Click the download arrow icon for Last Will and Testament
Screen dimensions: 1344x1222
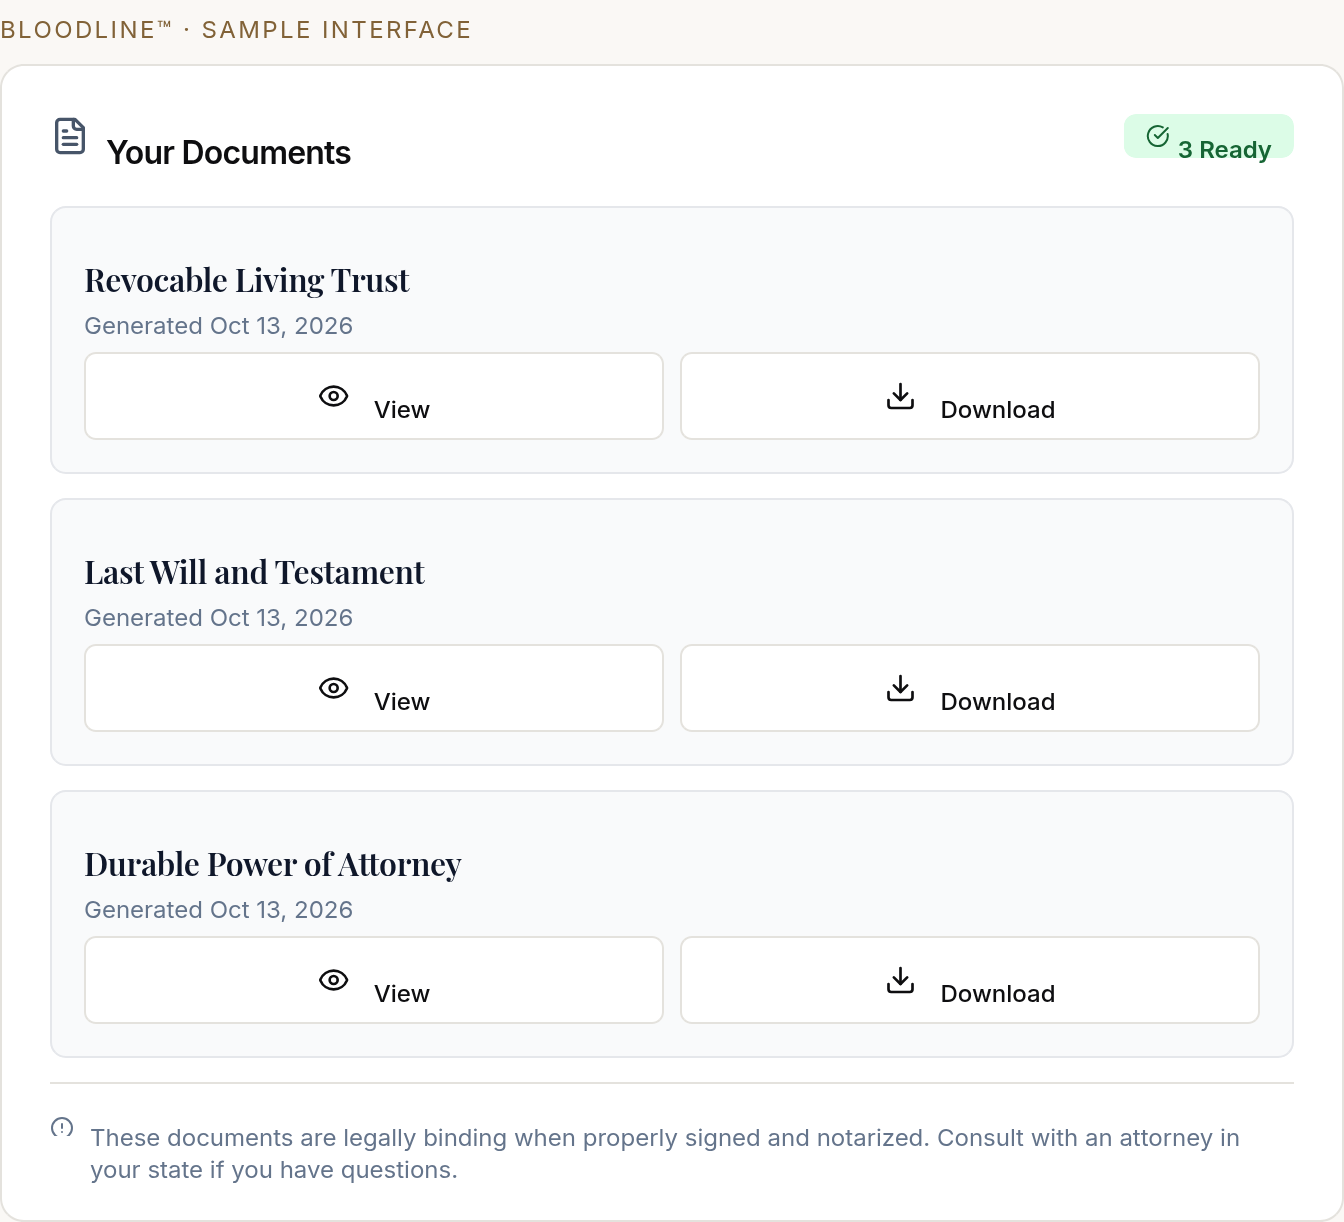point(901,688)
